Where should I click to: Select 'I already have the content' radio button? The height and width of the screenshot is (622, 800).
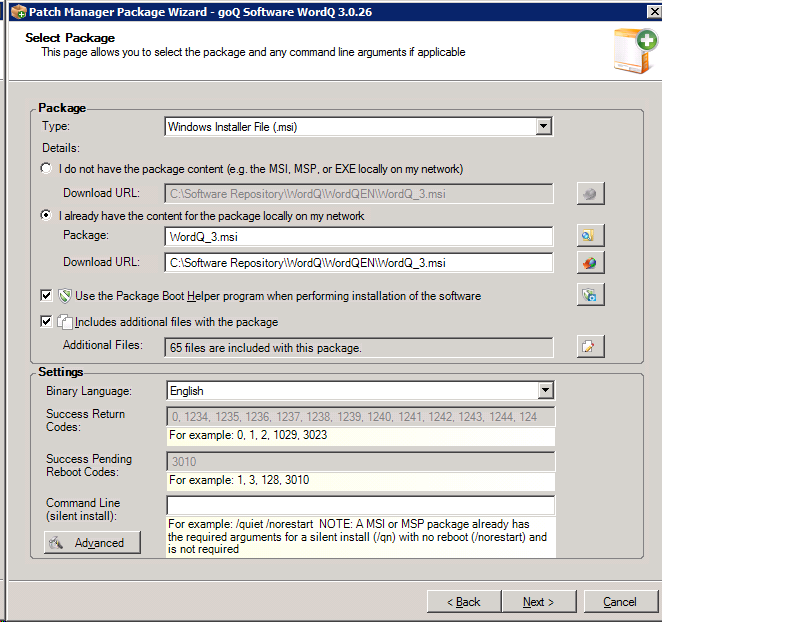[46, 215]
